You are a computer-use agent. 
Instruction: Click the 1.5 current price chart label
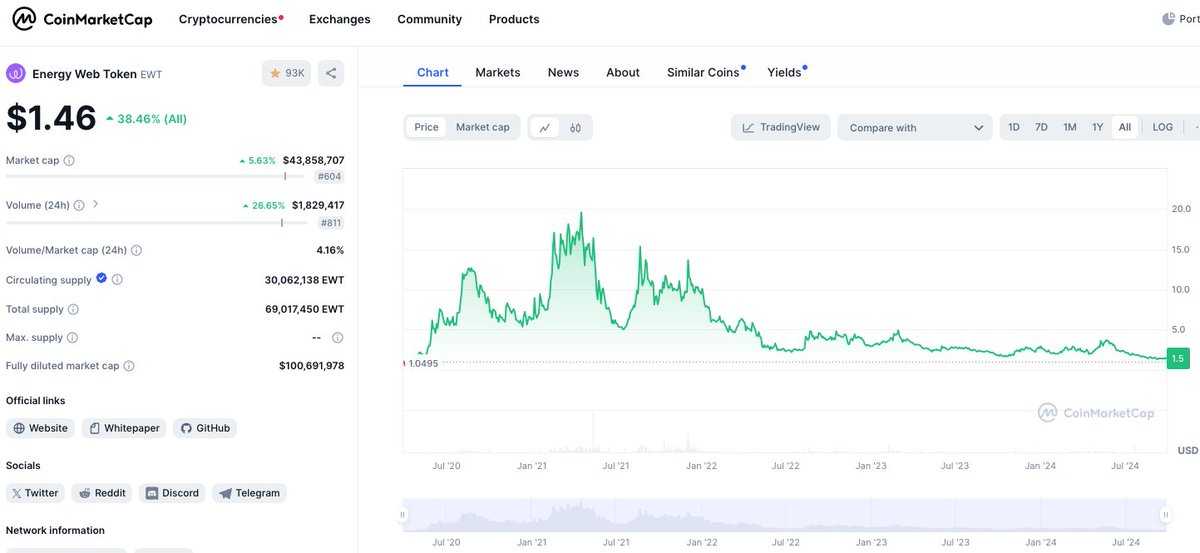click(x=1177, y=359)
